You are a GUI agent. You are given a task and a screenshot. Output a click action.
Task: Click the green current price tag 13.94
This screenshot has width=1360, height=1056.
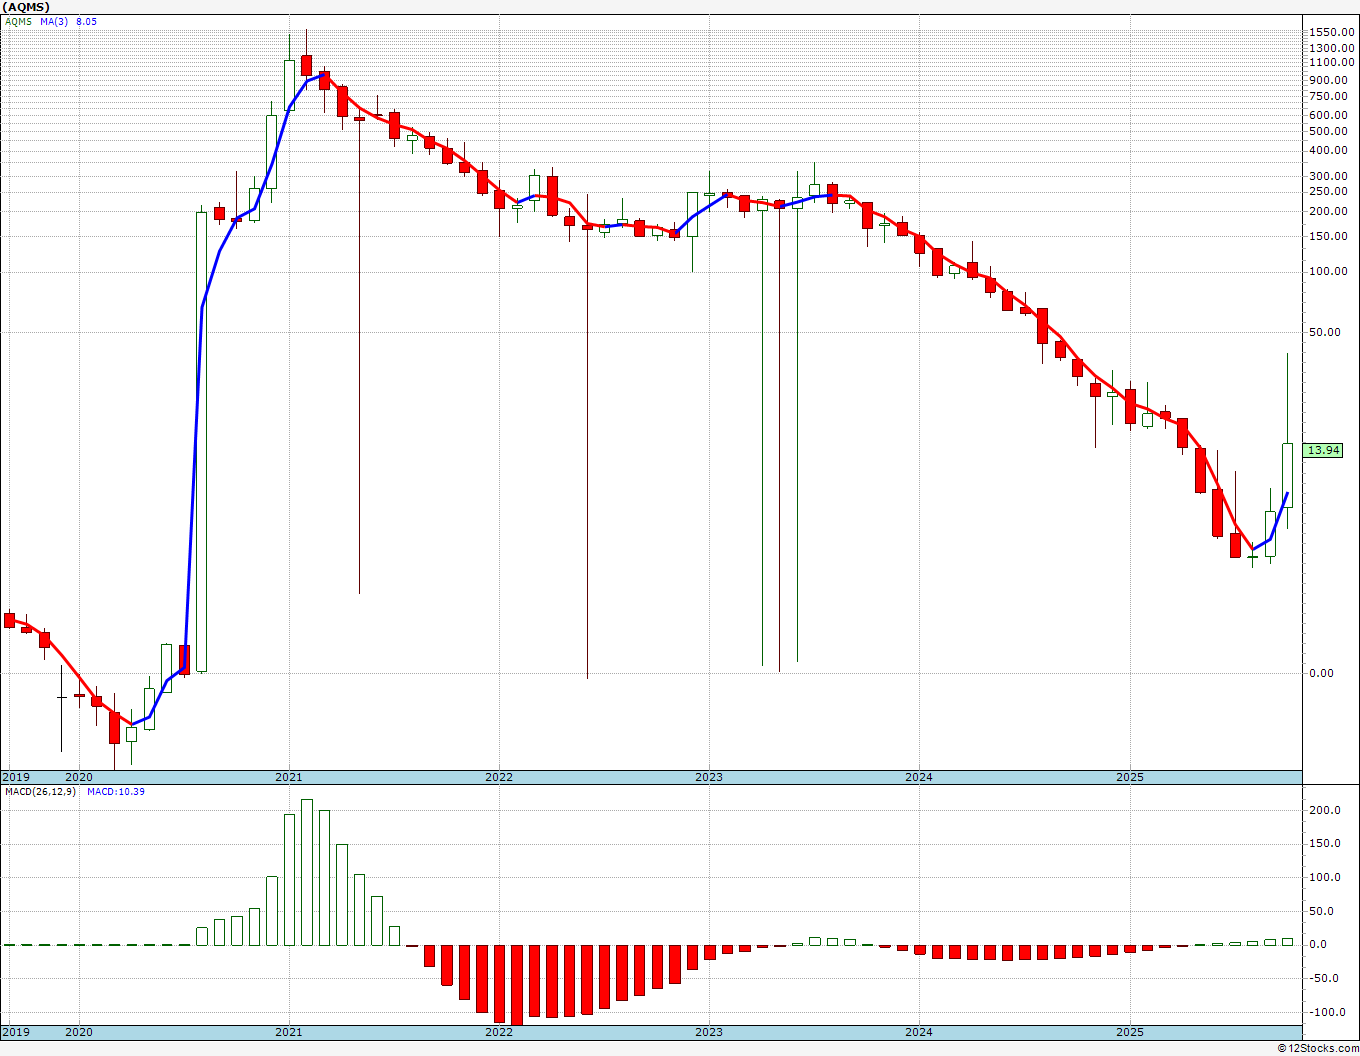(1323, 450)
